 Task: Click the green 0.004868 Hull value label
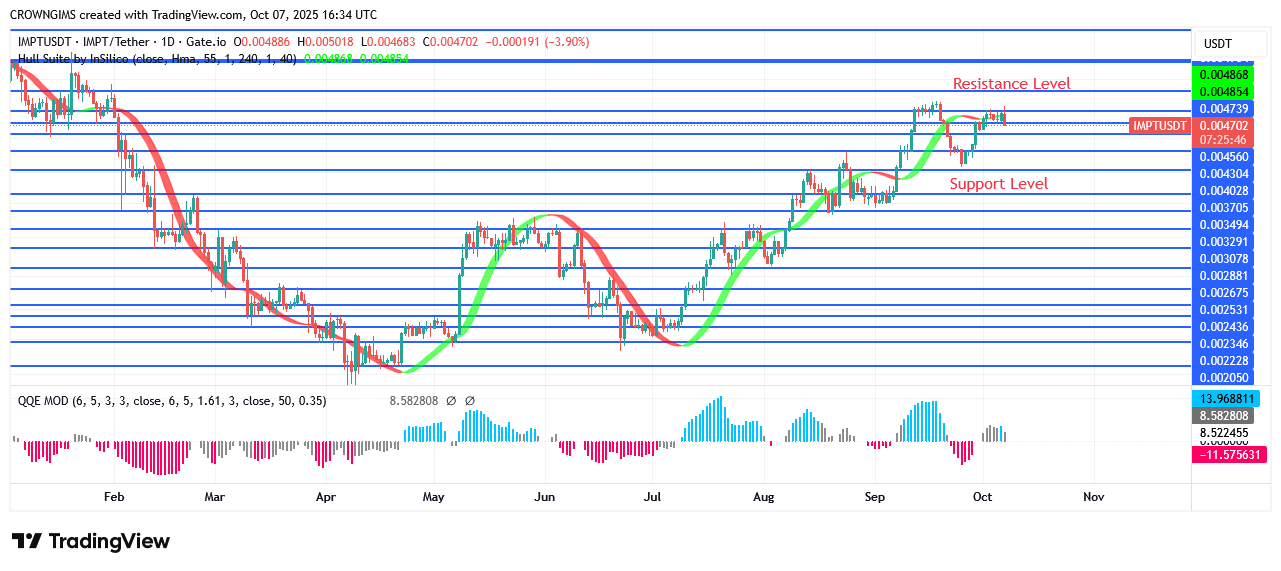pyautogui.click(x=1224, y=75)
